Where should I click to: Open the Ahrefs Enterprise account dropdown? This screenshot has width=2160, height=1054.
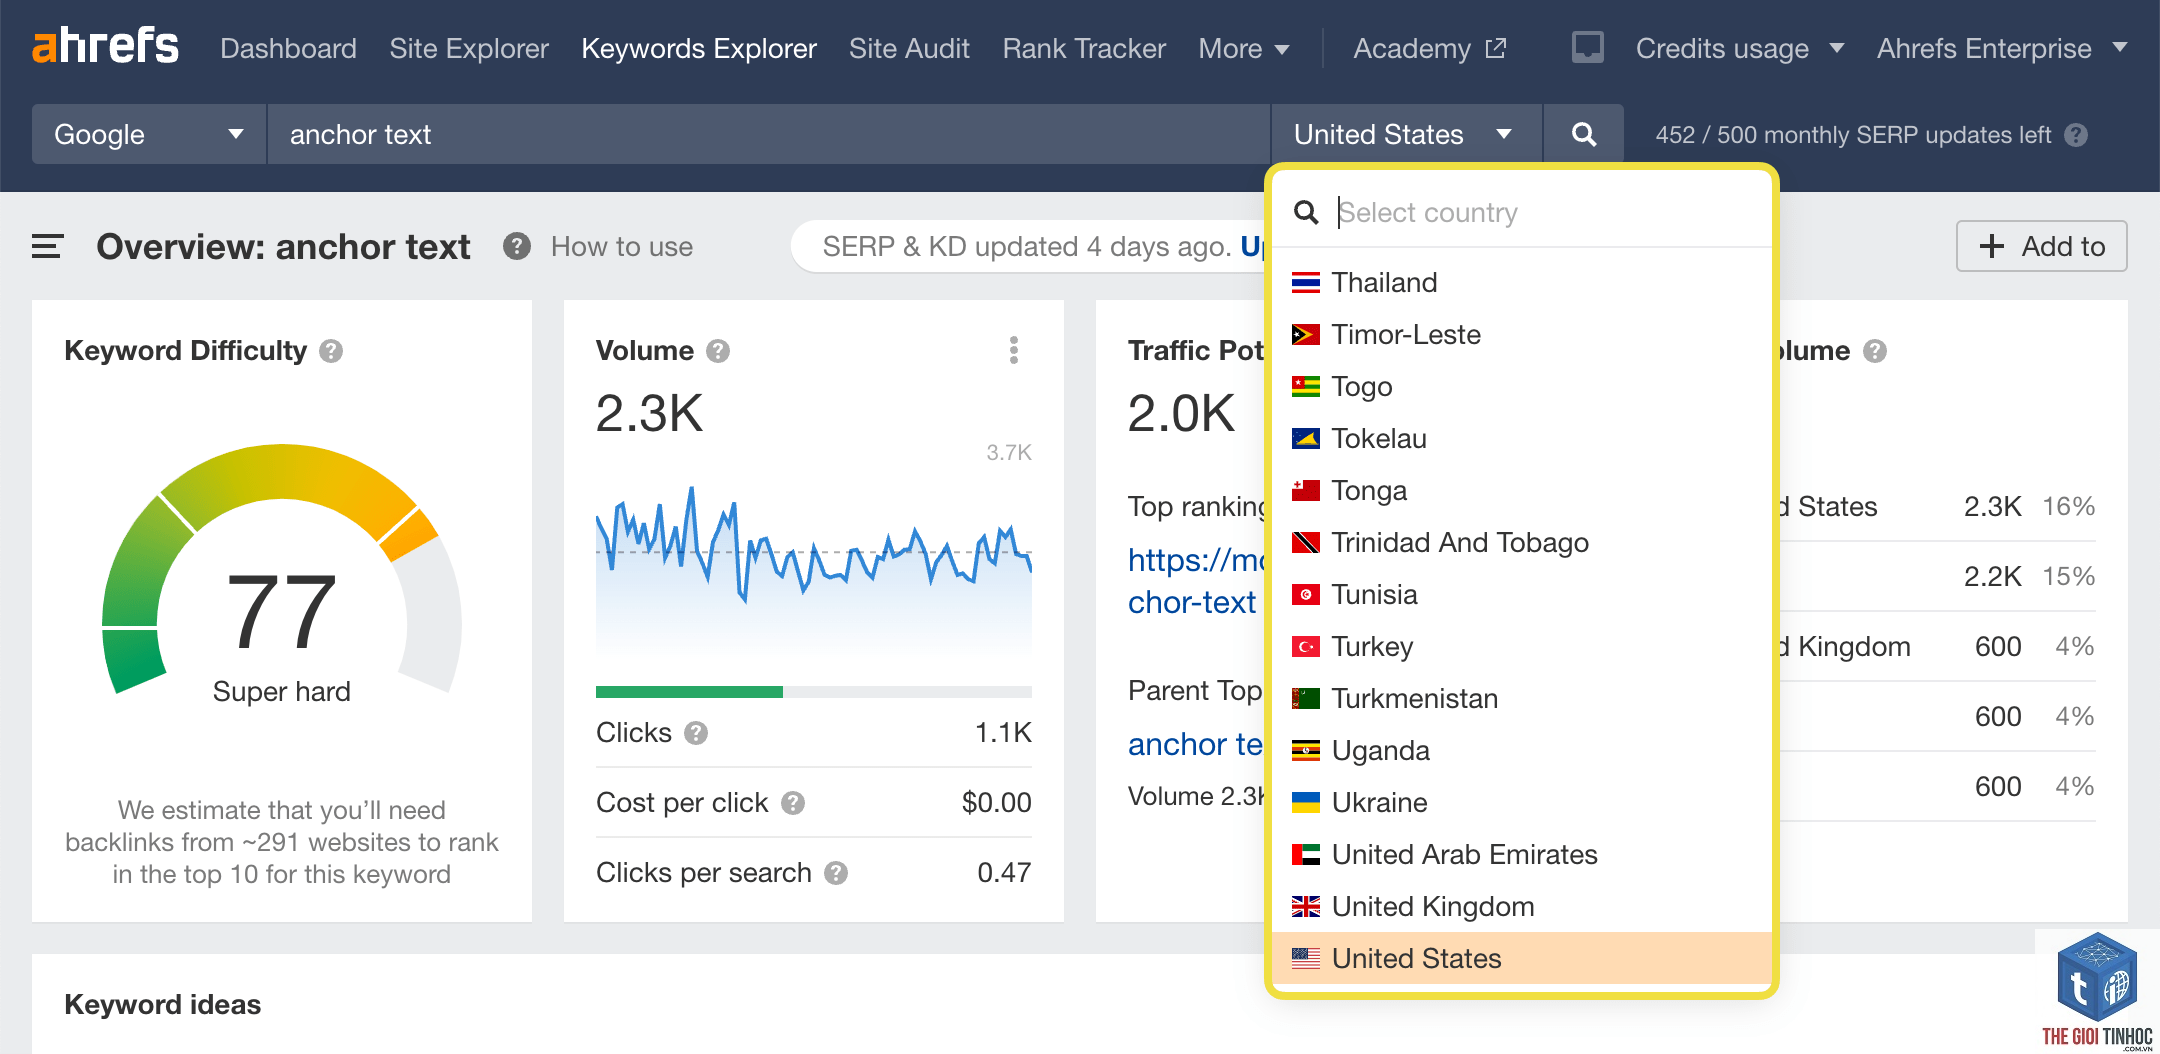click(2002, 48)
